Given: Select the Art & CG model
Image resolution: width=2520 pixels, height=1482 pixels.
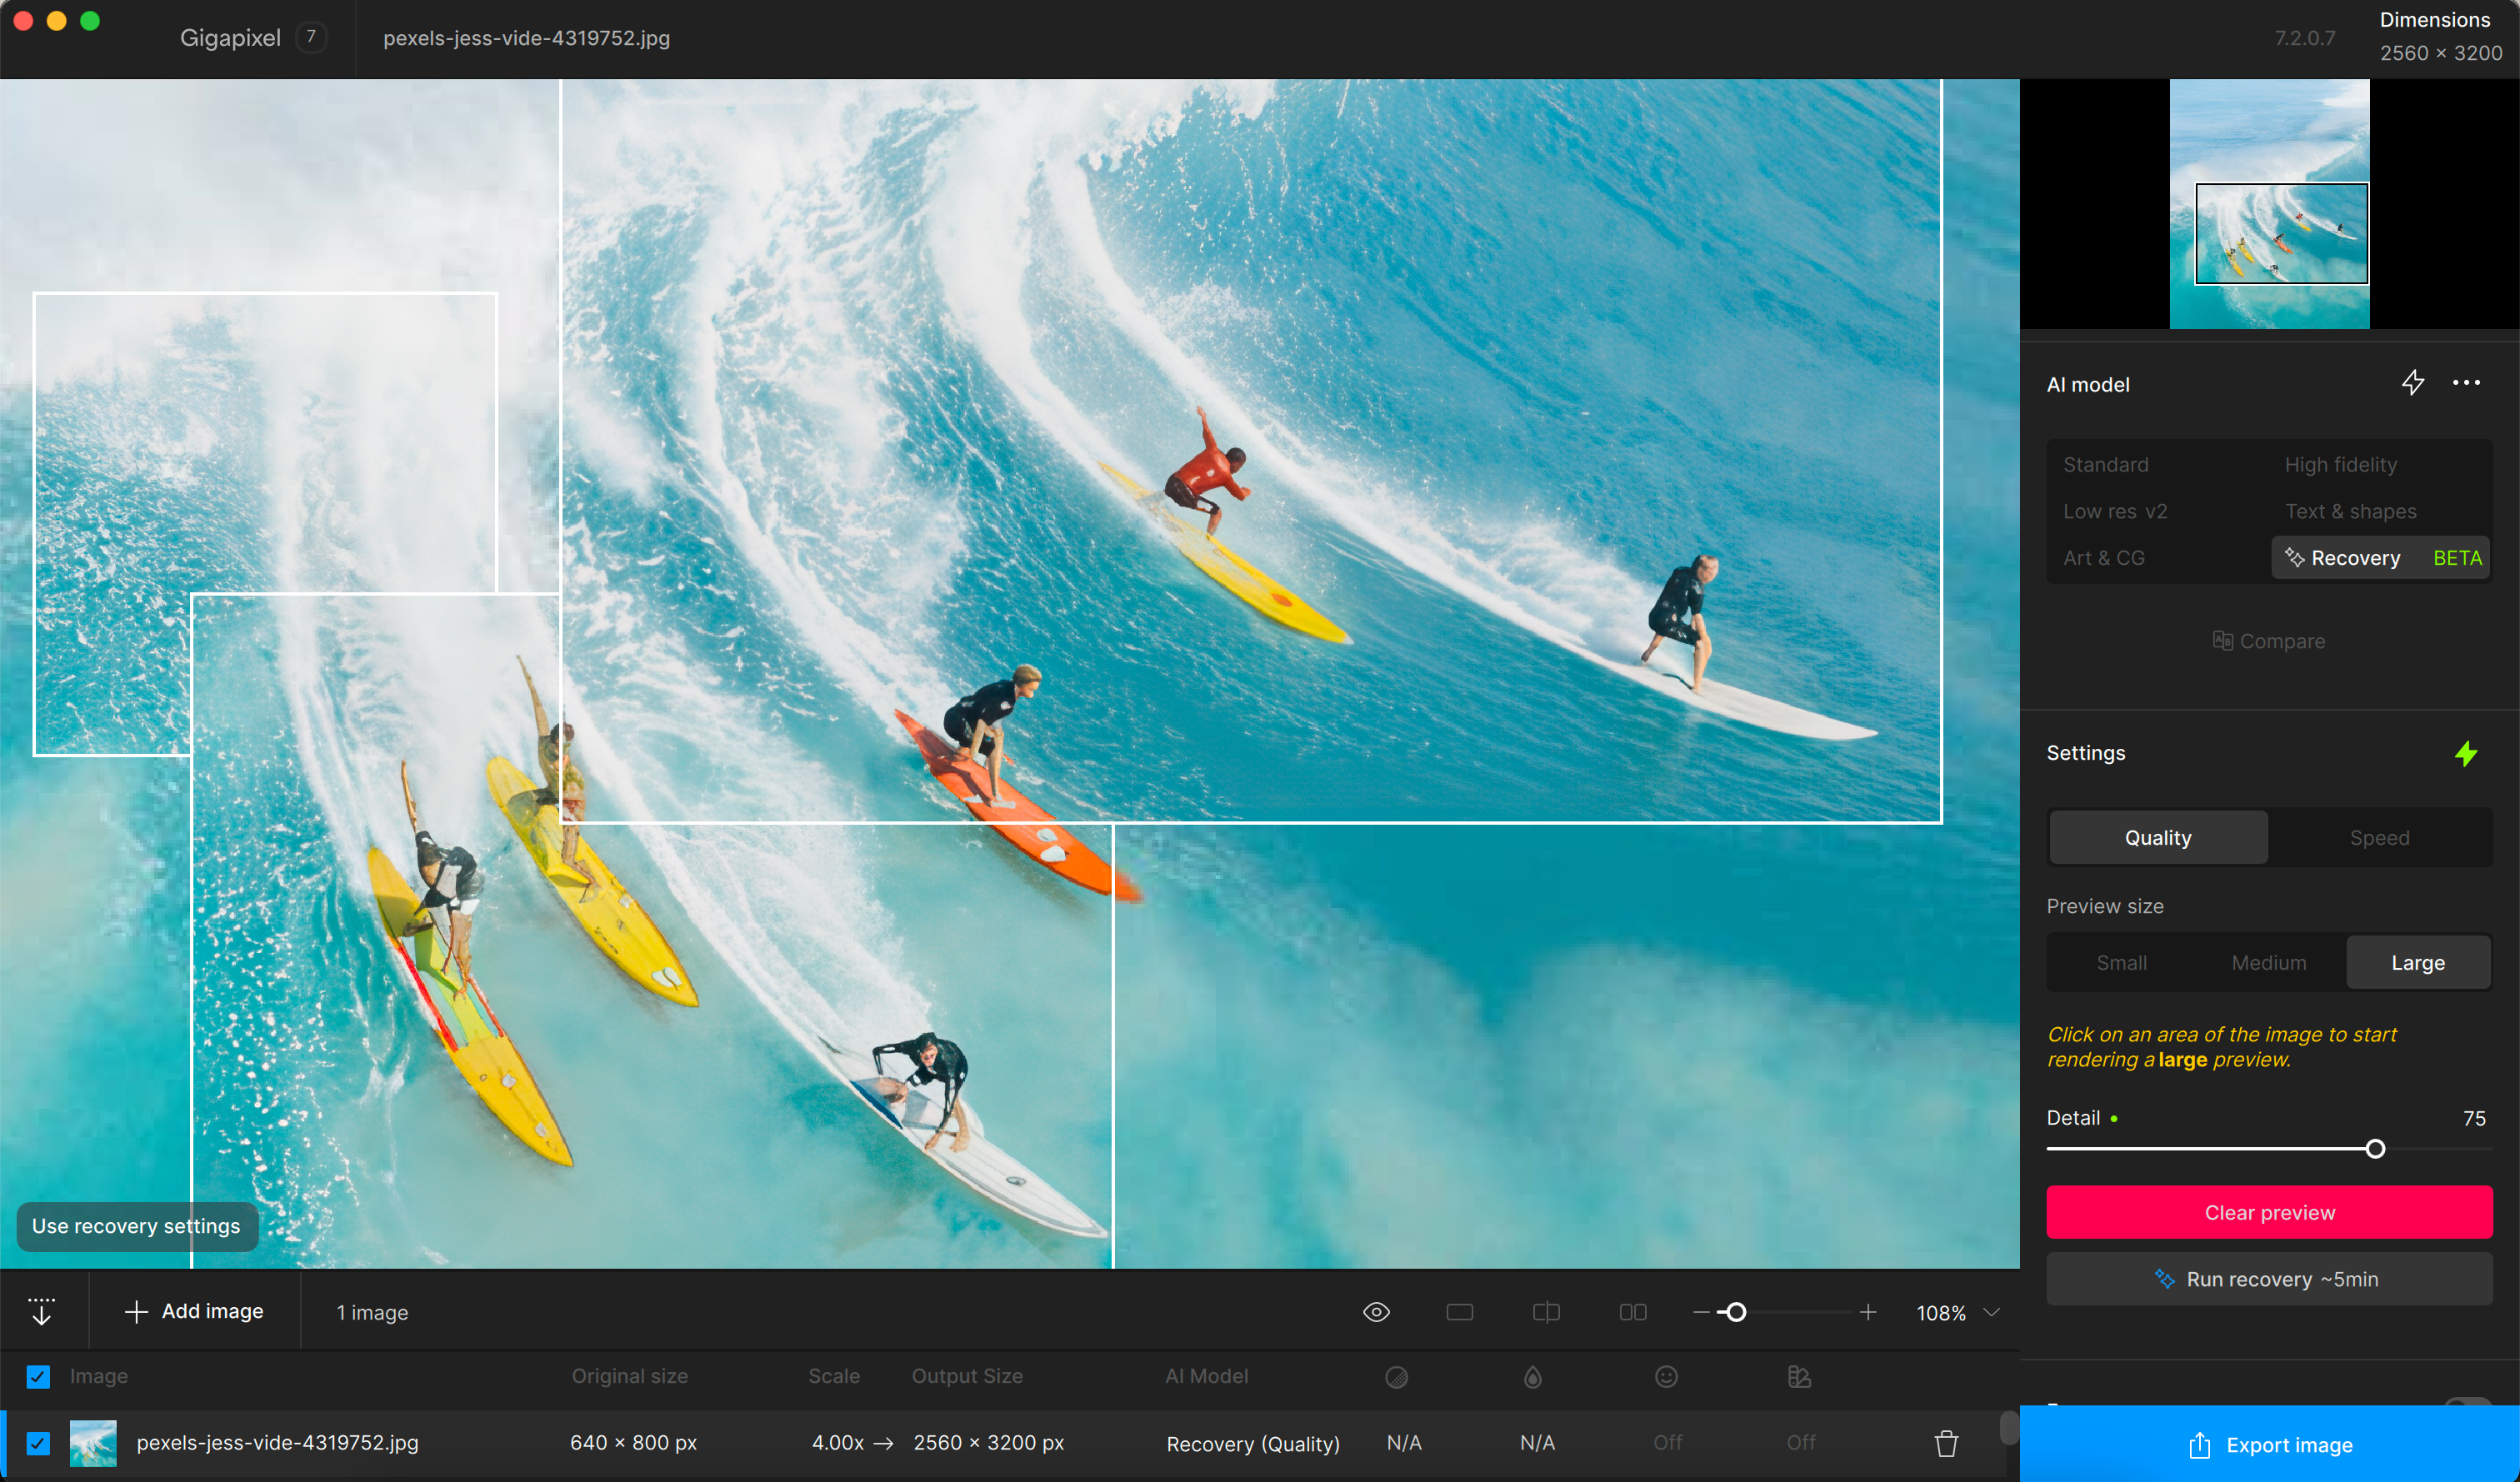Looking at the screenshot, I should (2104, 557).
